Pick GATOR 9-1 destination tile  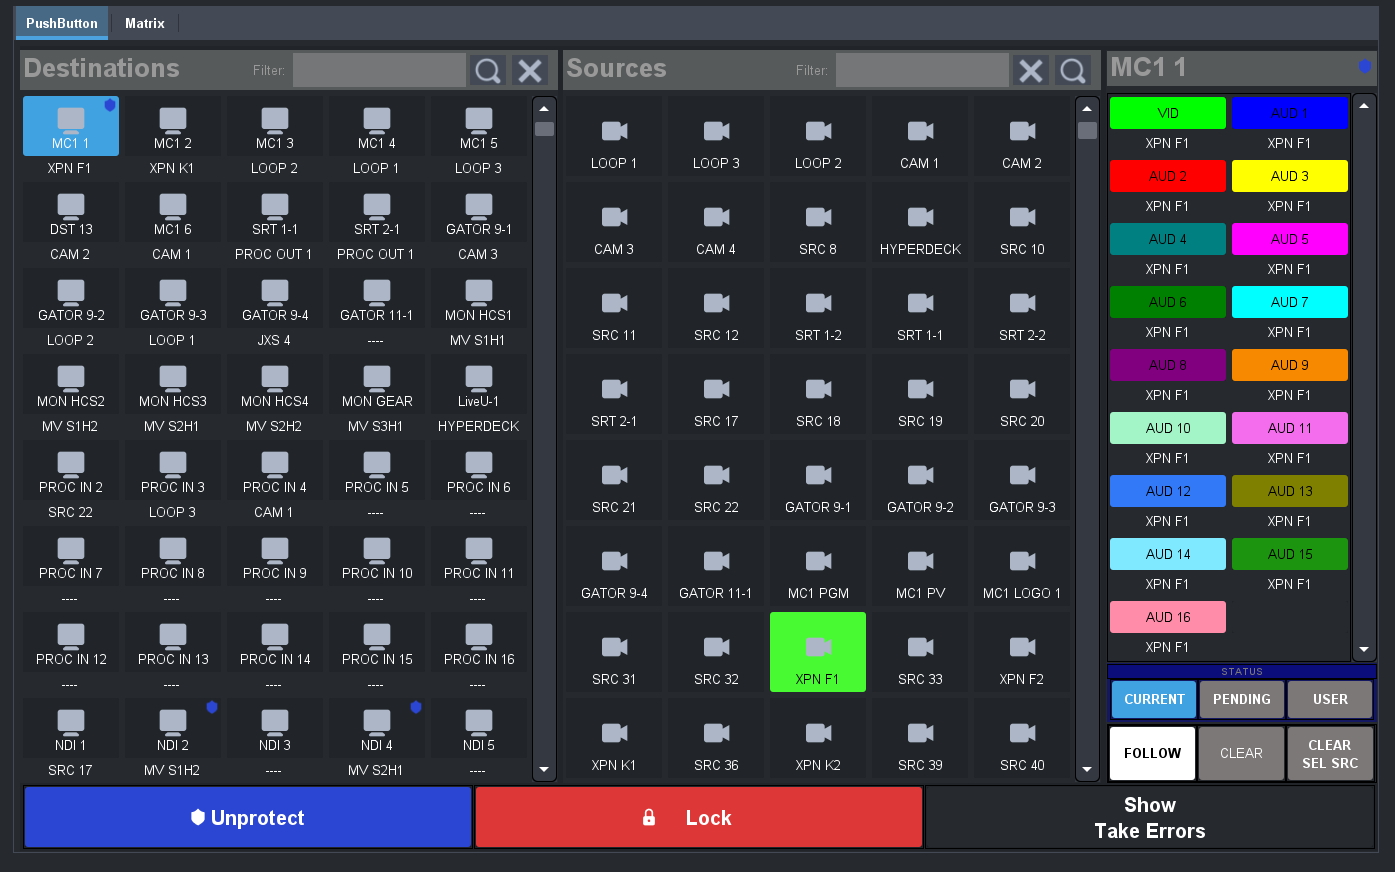[x=479, y=212]
